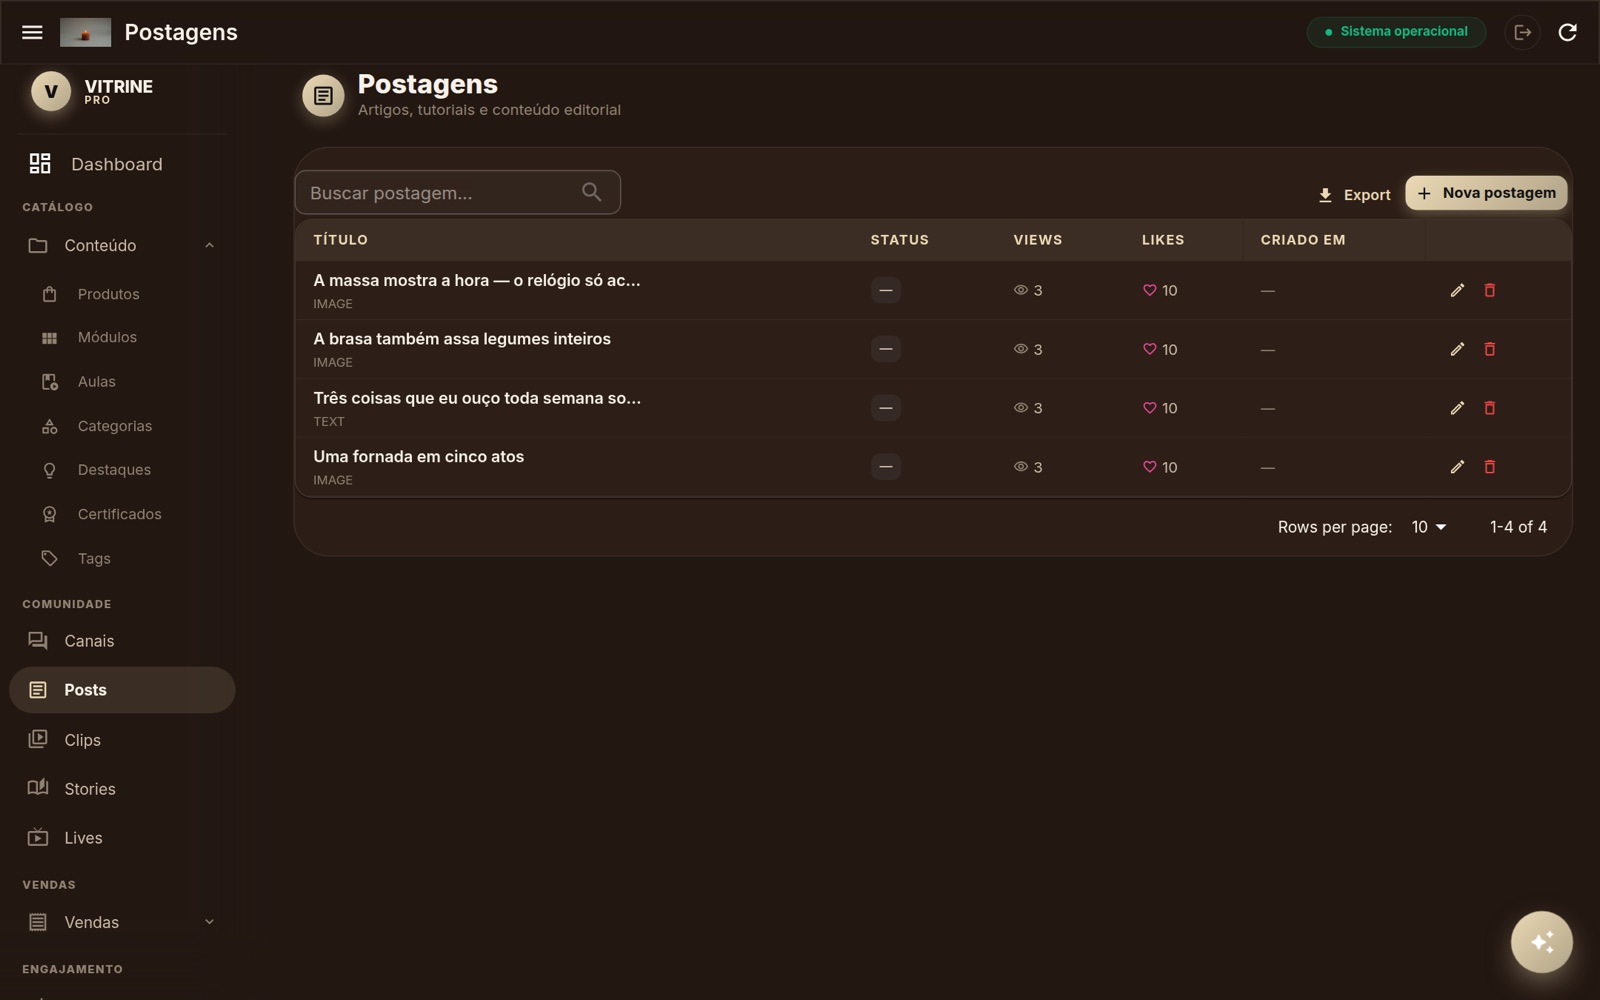Open the AI sparkle assistant button
This screenshot has height=1000, width=1600.
(x=1541, y=942)
